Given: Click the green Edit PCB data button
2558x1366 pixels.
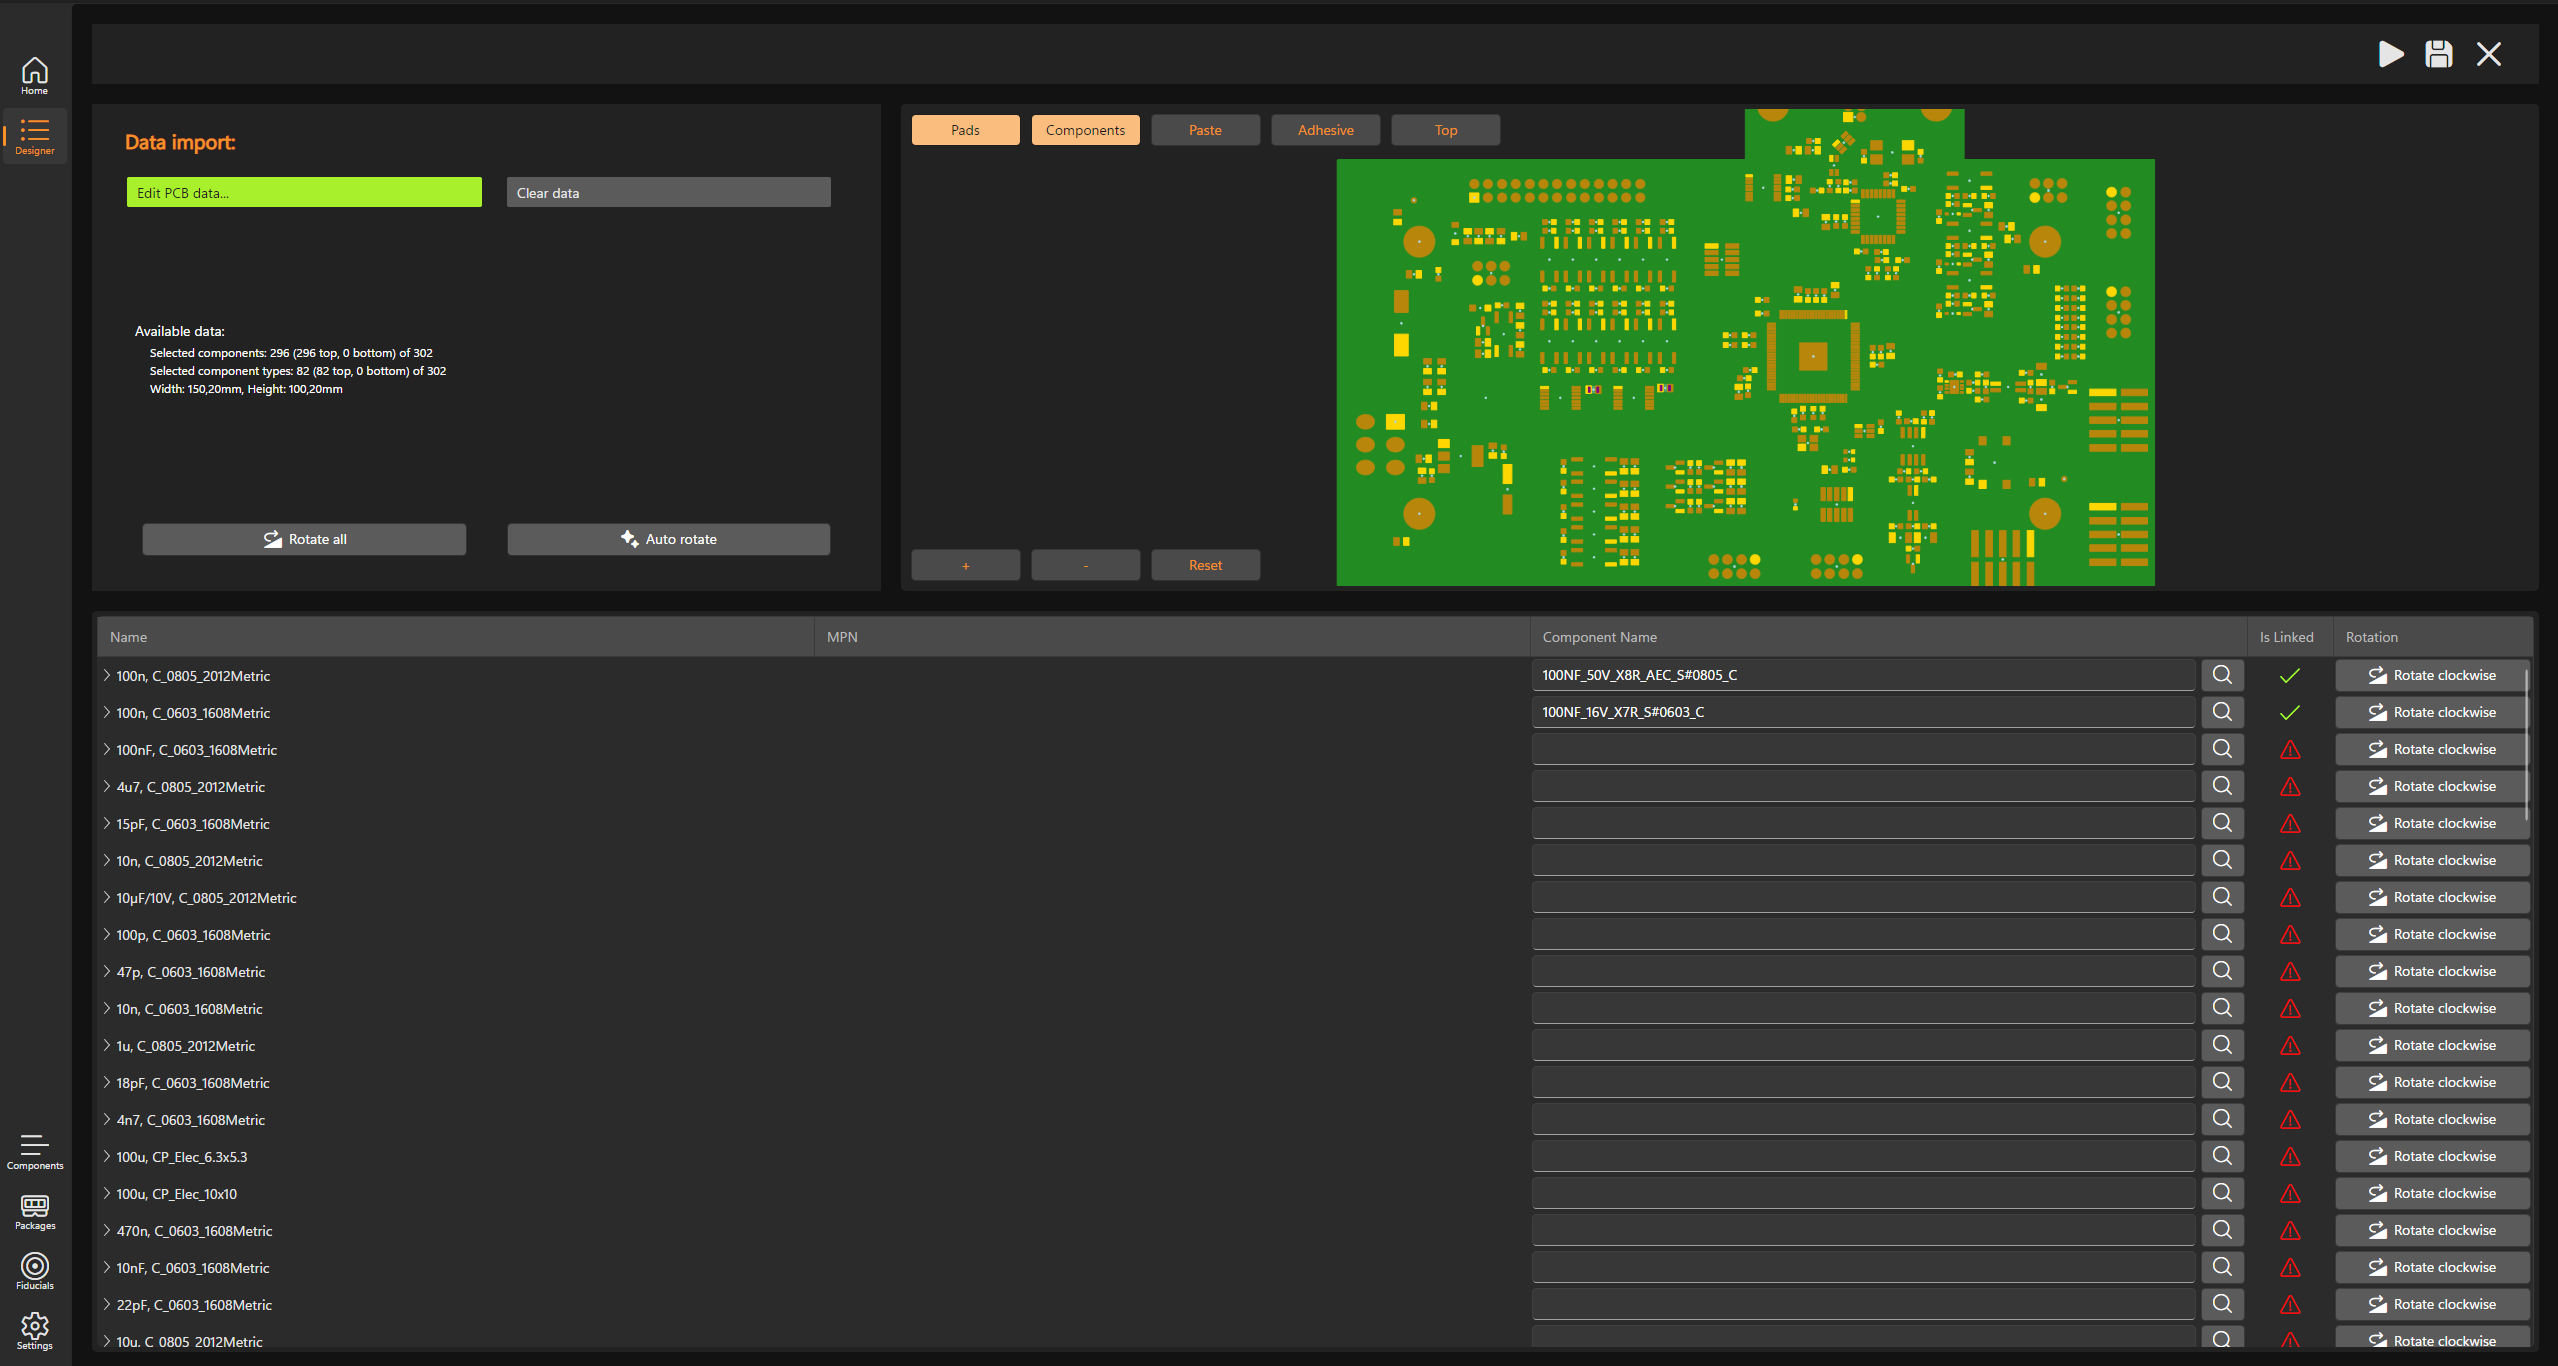Looking at the screenshot, I should 304,193.
